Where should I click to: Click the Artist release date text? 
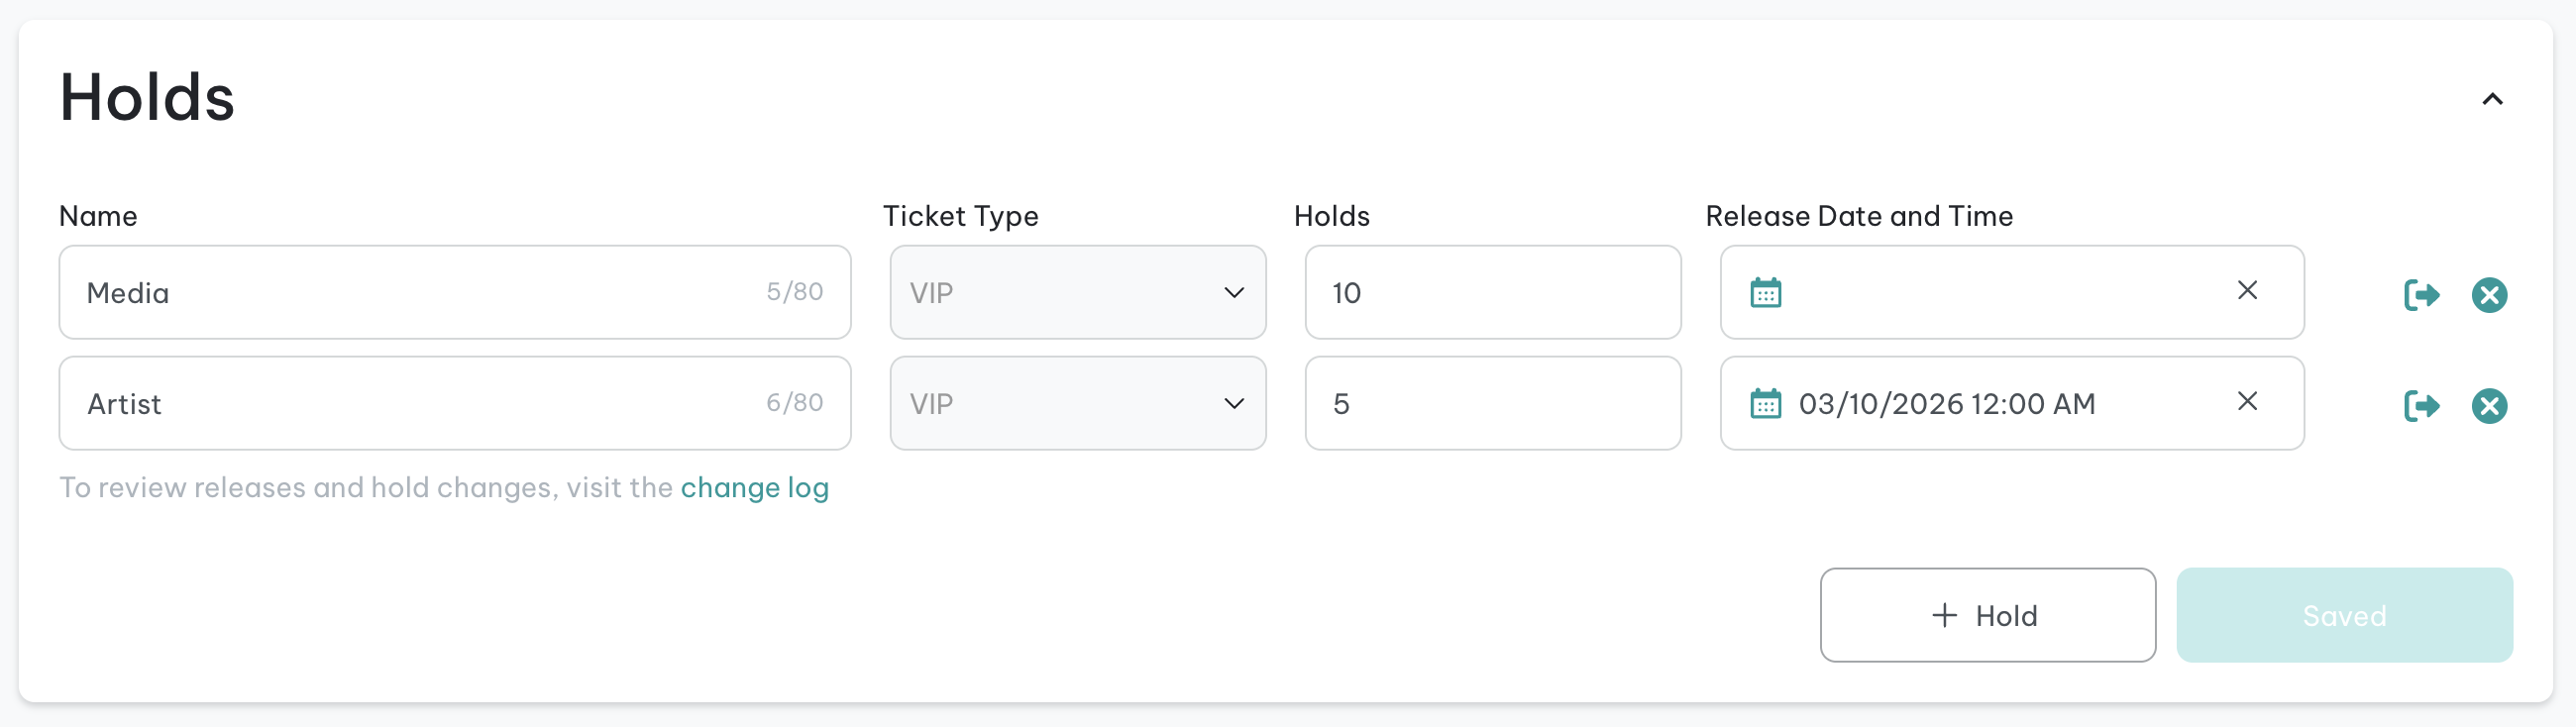coord(1946,404)
